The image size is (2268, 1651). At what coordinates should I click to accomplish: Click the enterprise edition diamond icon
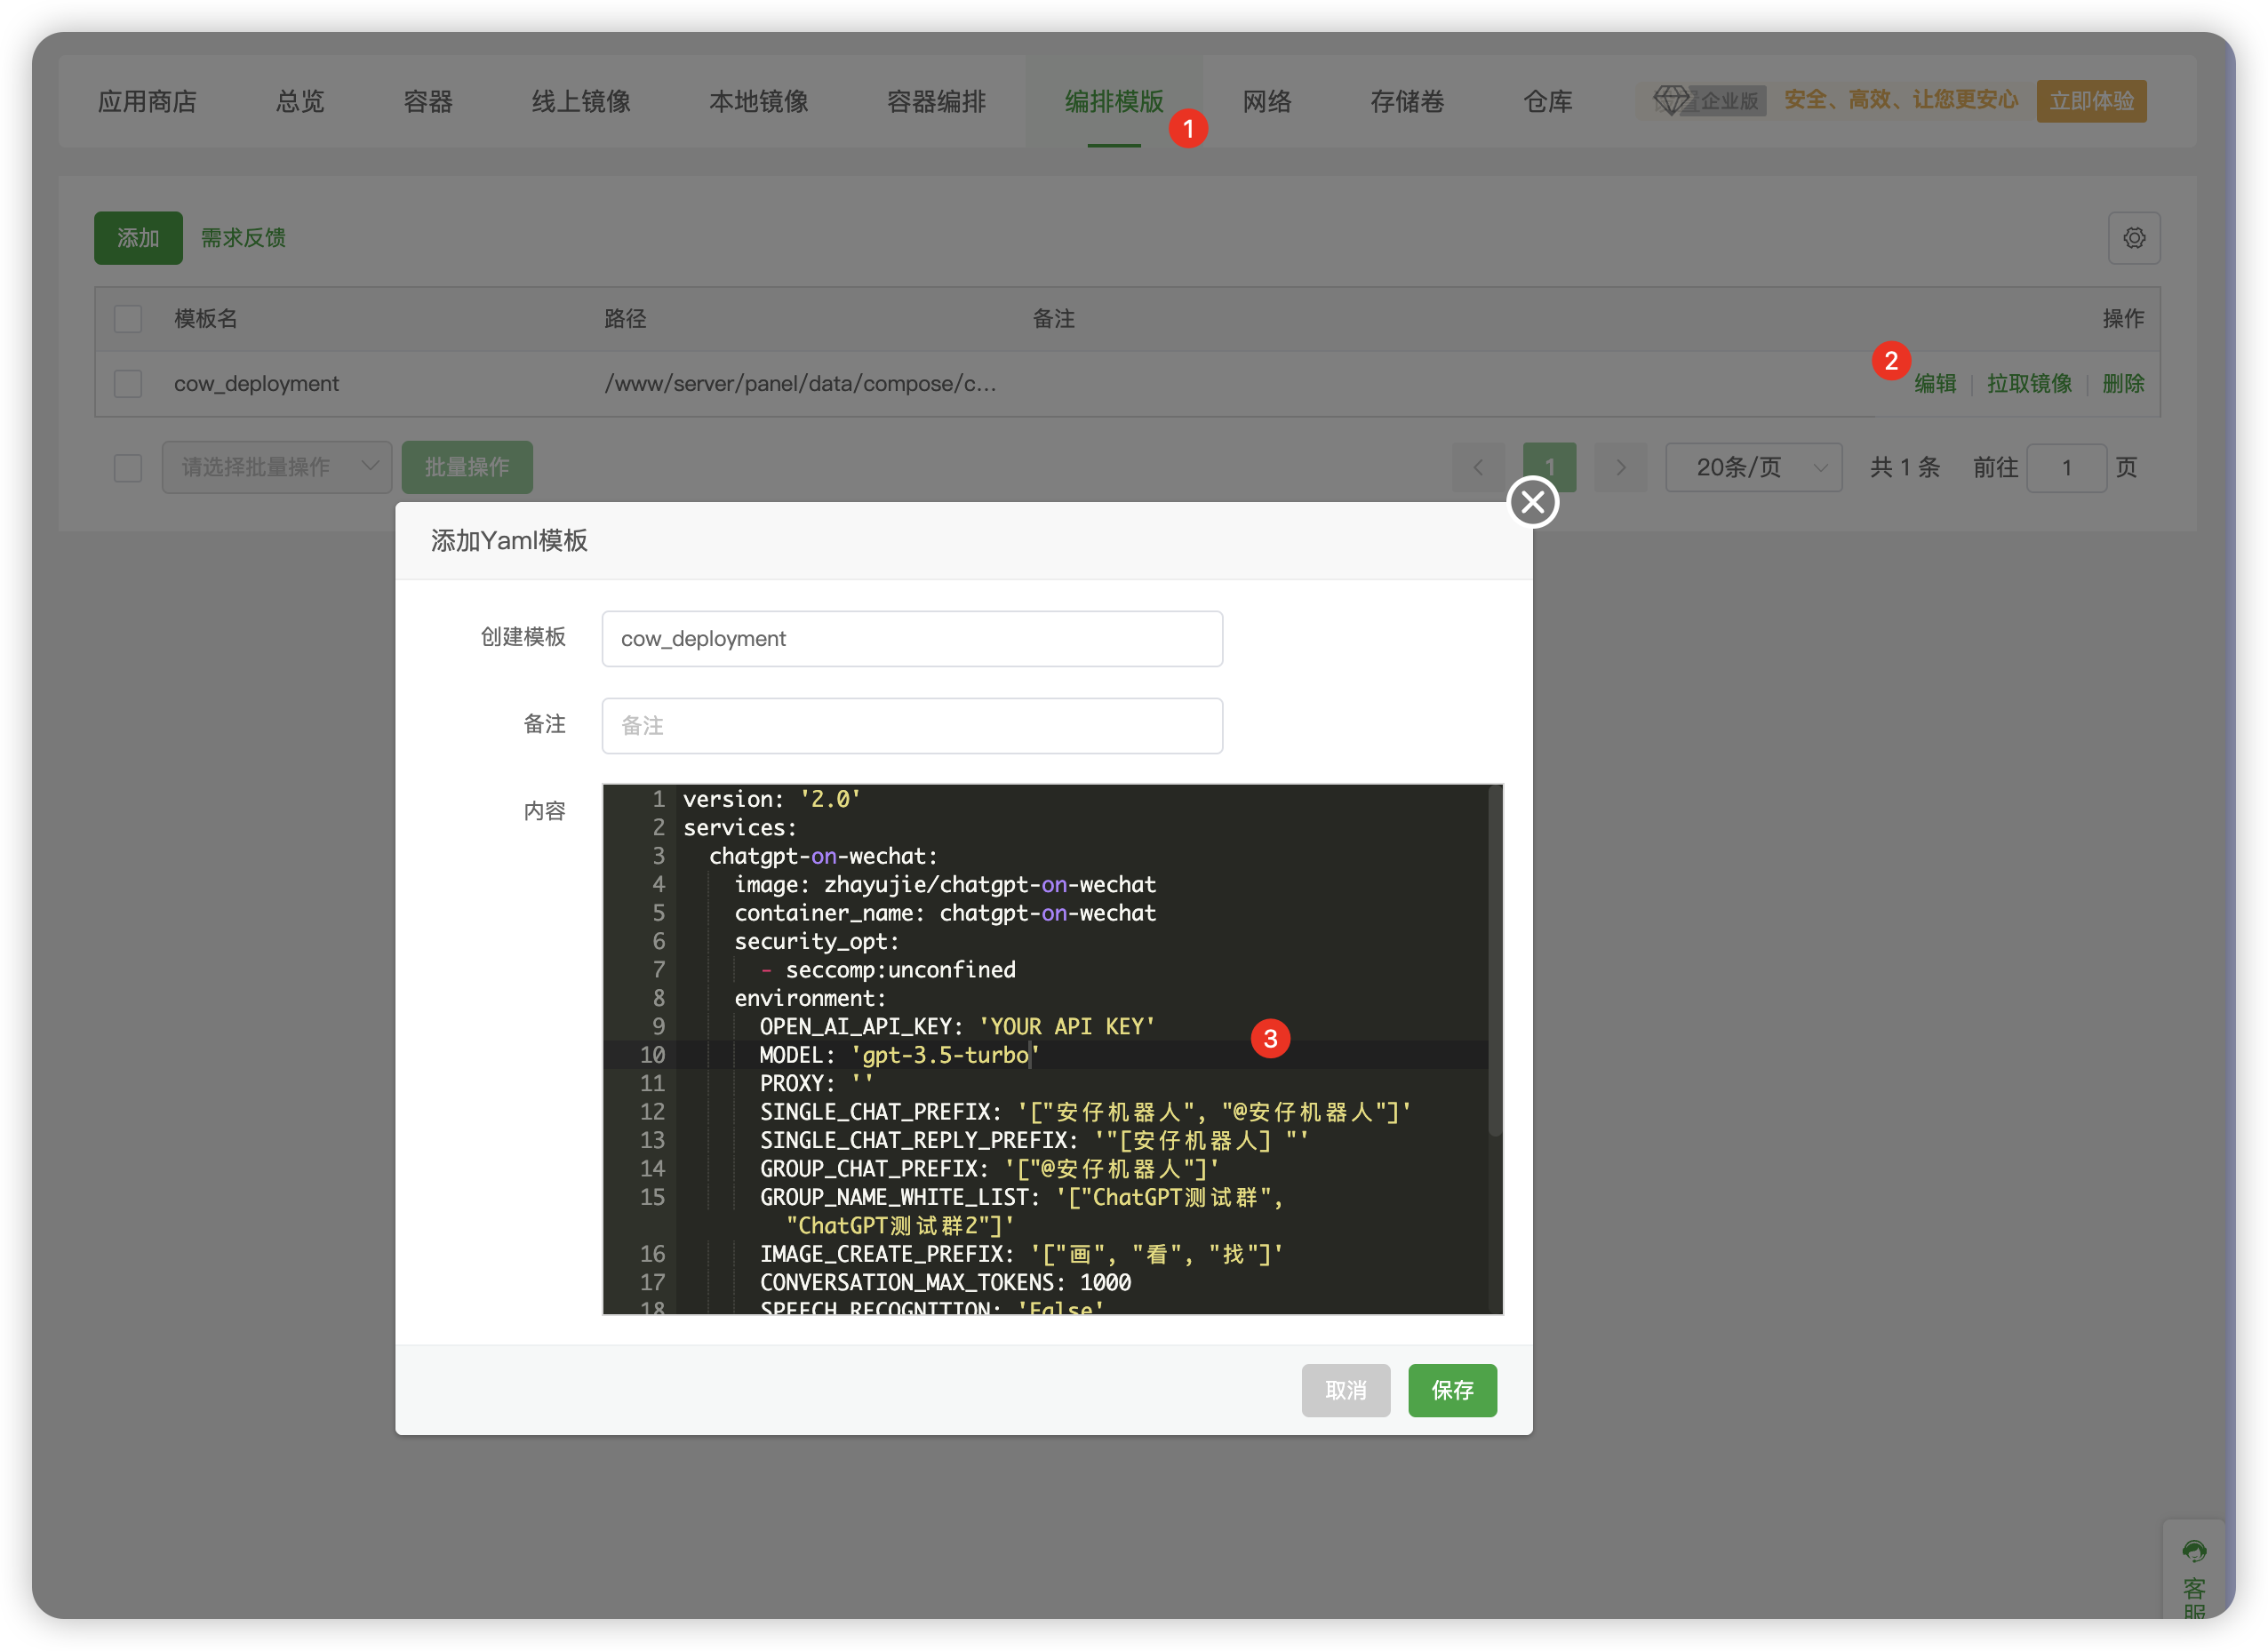coord(1670,100)
